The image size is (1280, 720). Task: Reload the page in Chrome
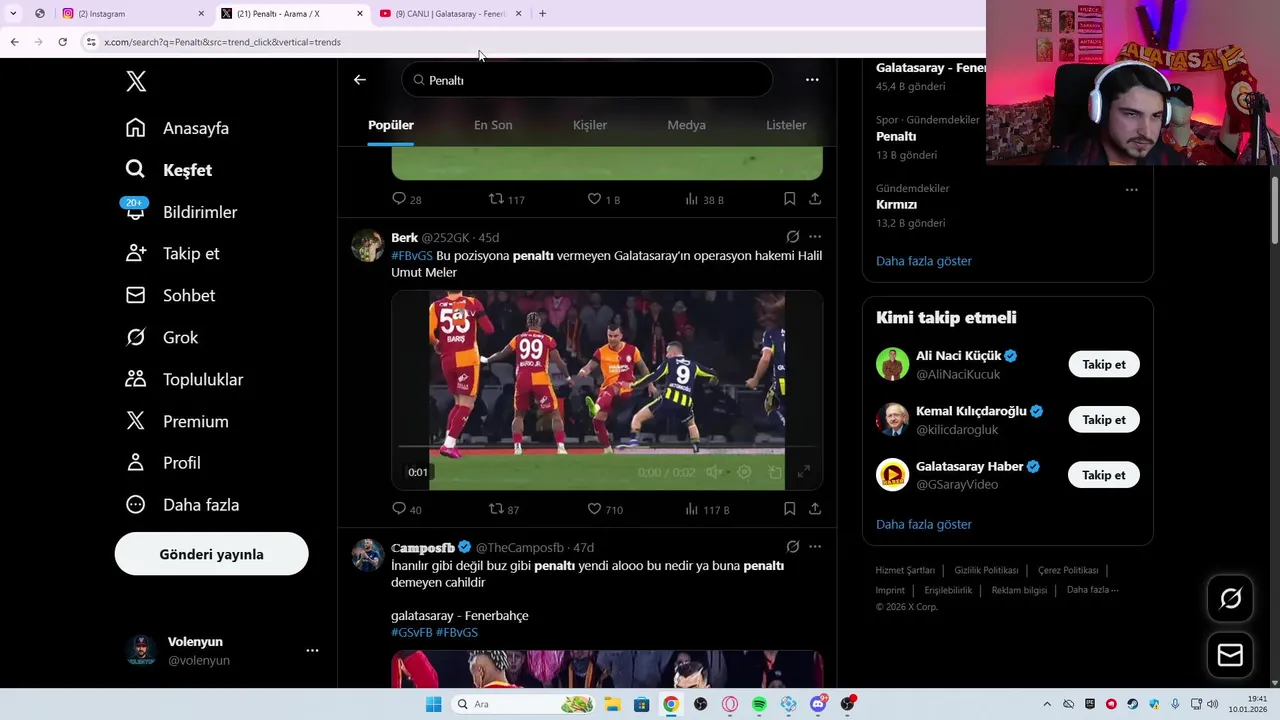point(62,42)
